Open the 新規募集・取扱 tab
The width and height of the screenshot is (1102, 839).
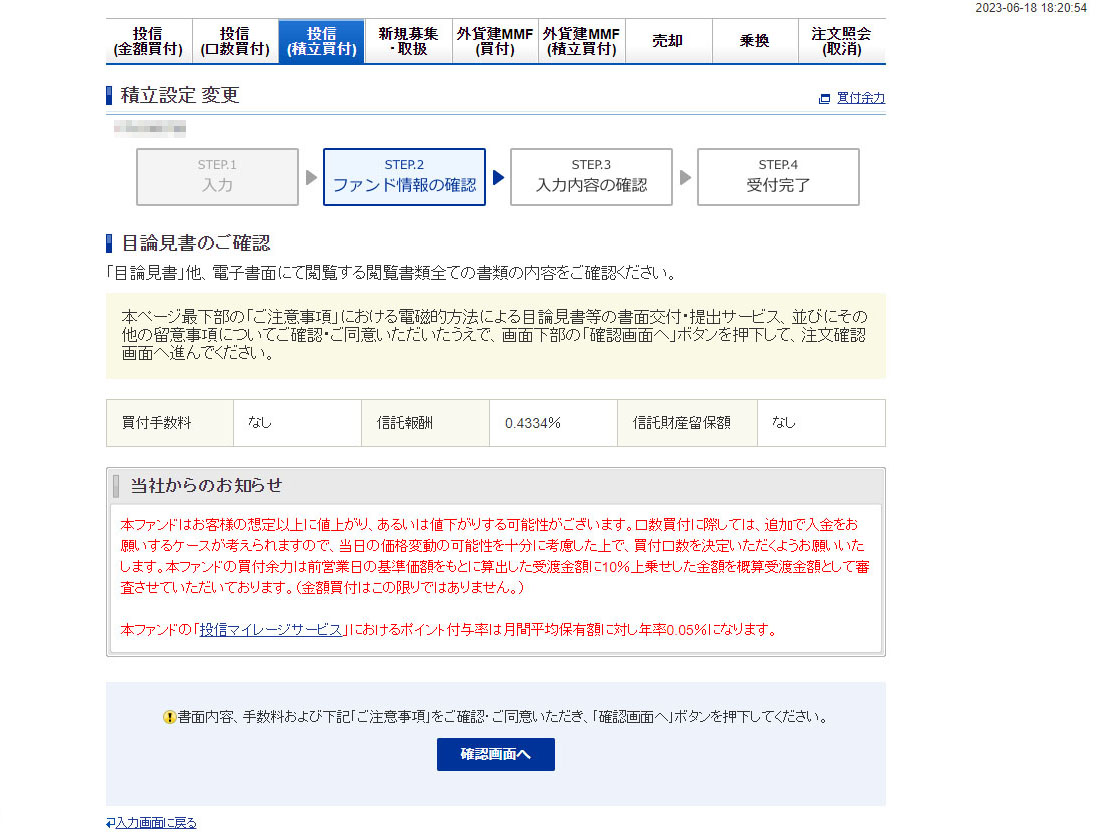[408, 41]
